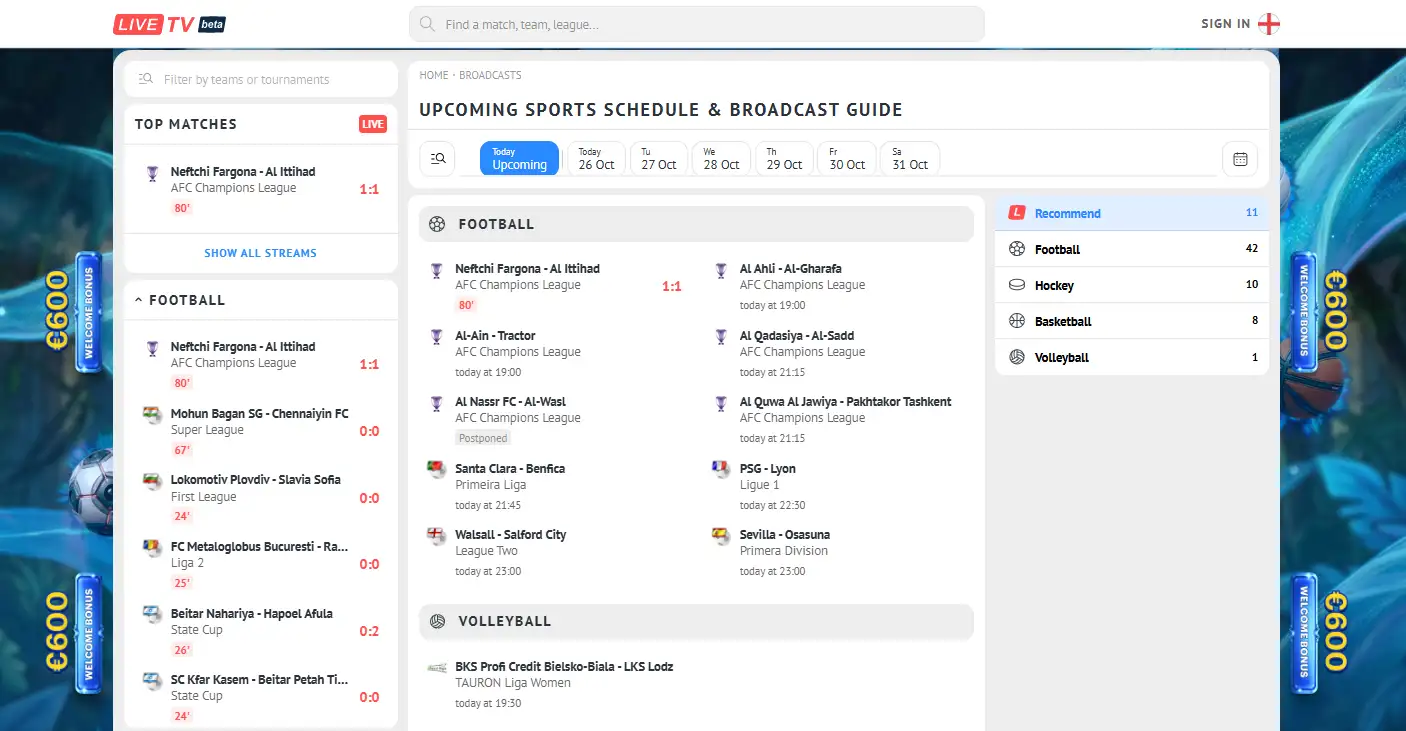
Task: Click the Hockey puck icon in category list
Action: click(x=1017, y=285)
